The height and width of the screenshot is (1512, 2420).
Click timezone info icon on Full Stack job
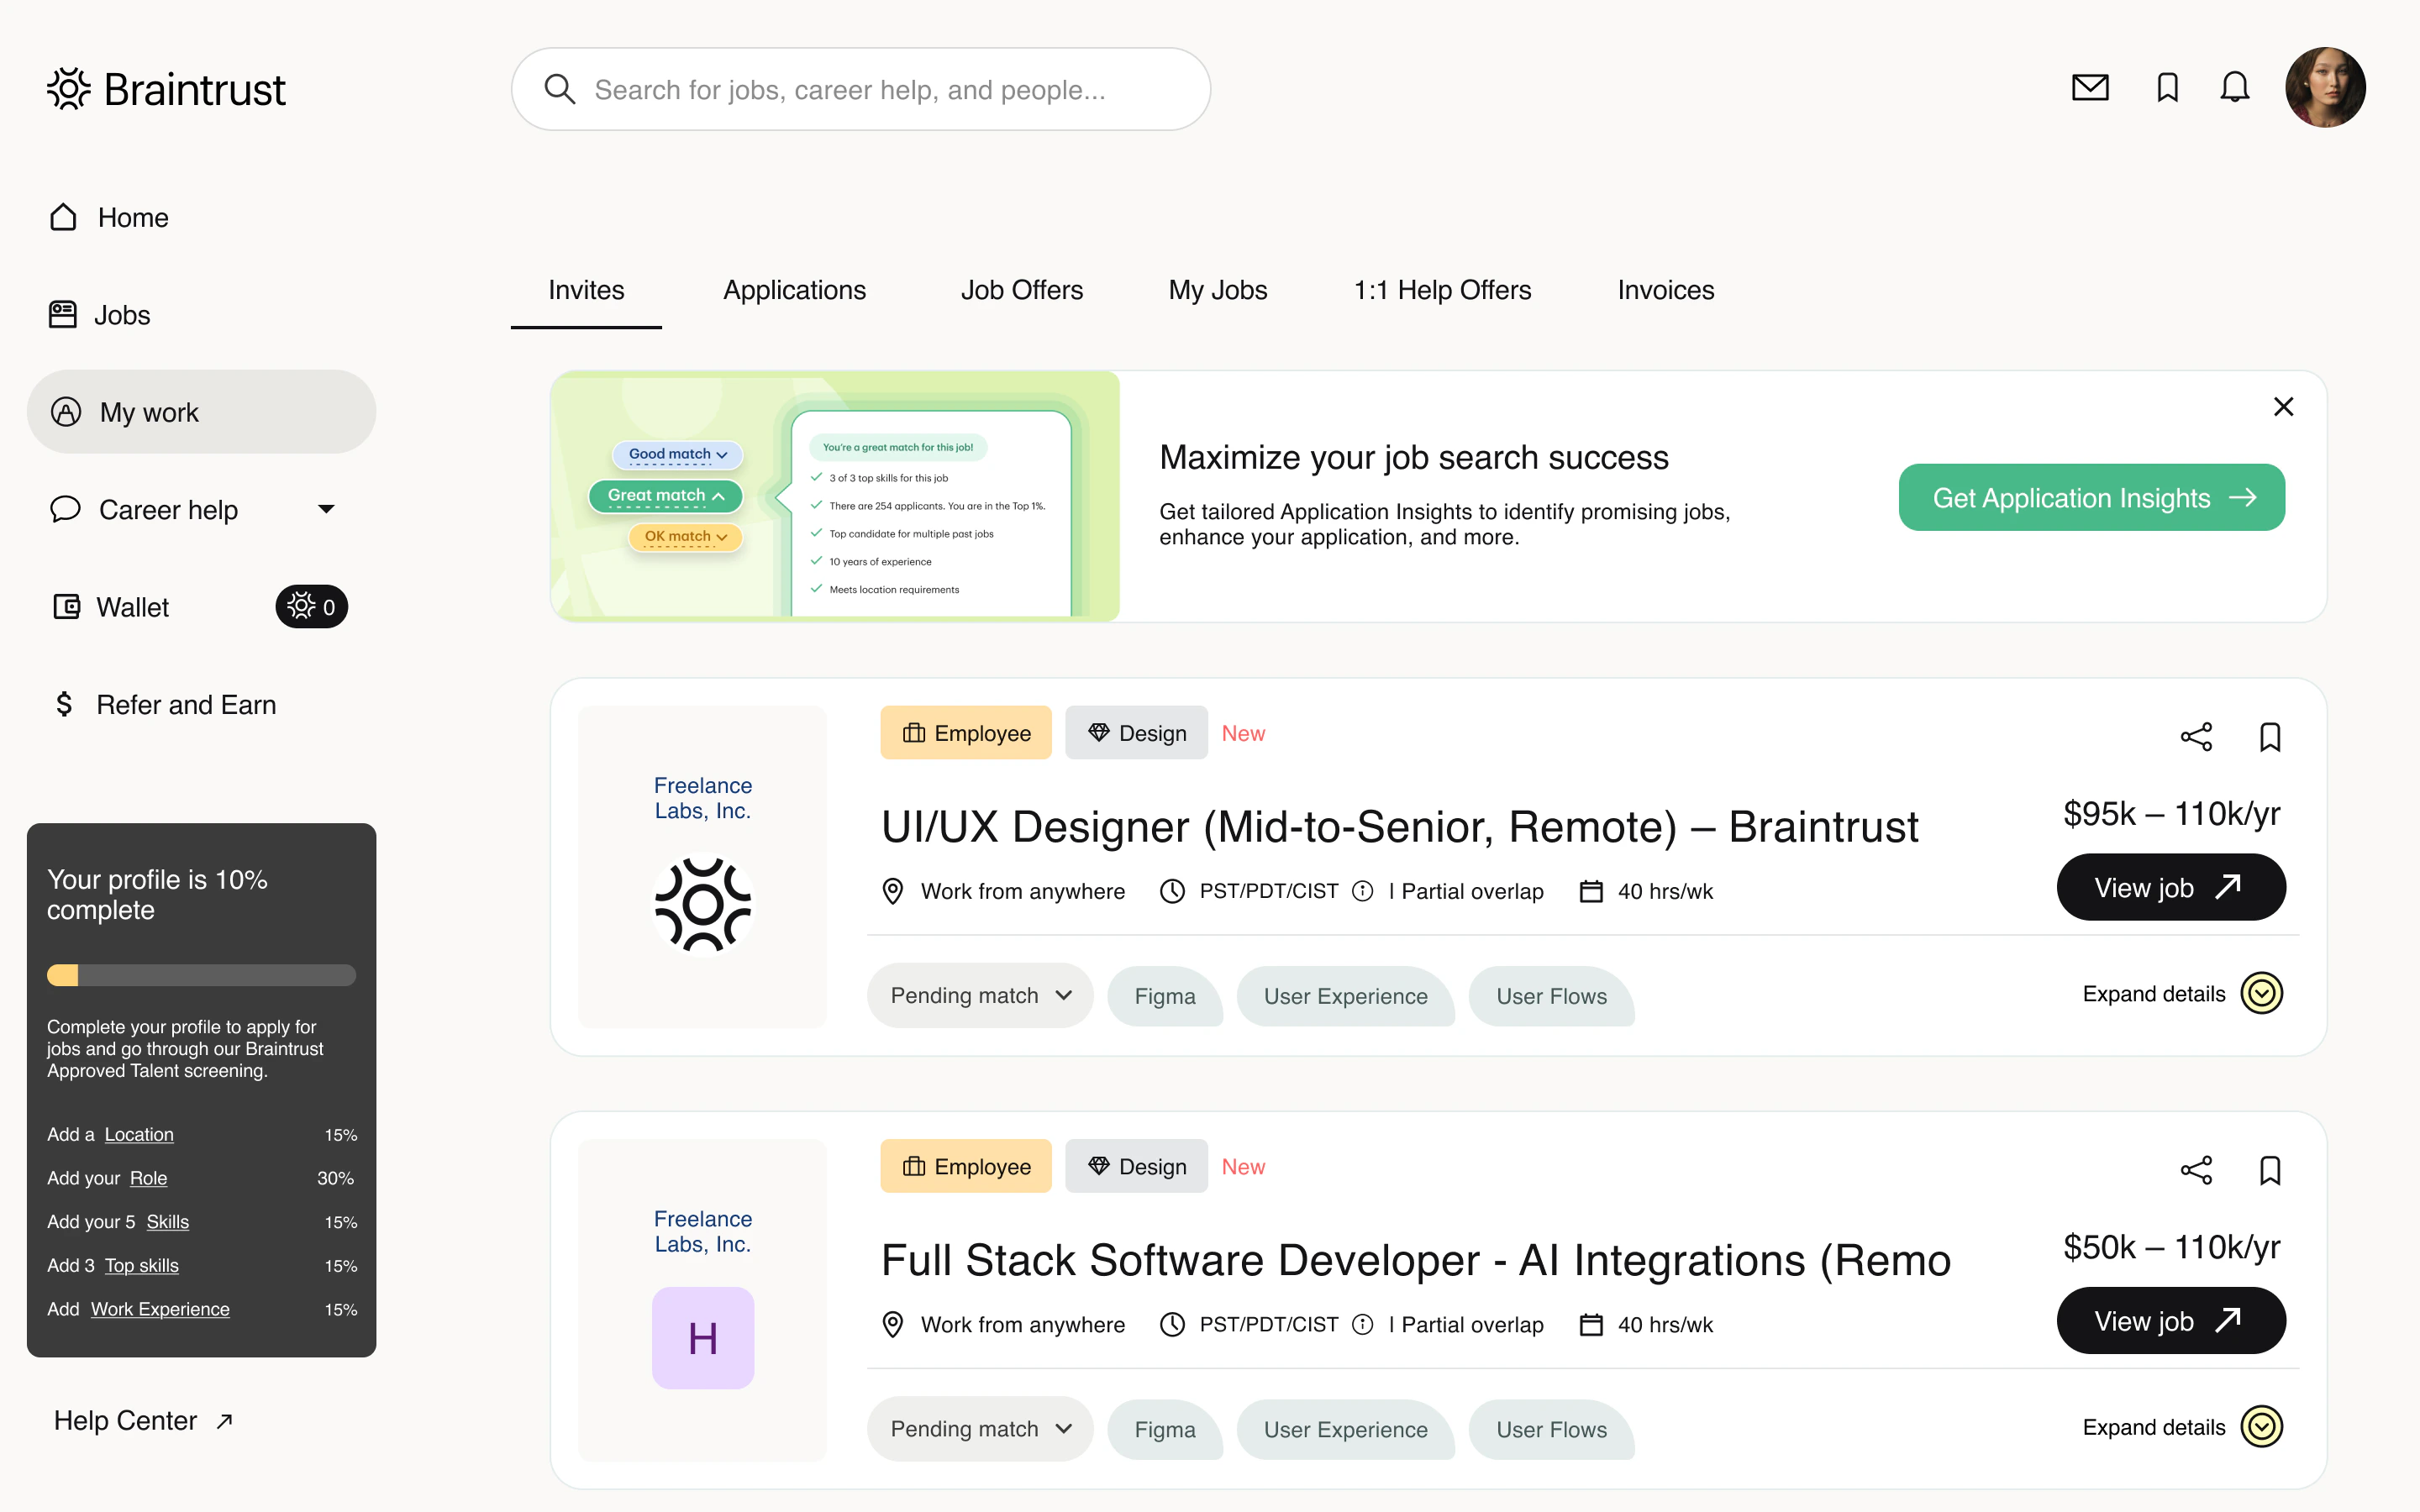1362,1324
